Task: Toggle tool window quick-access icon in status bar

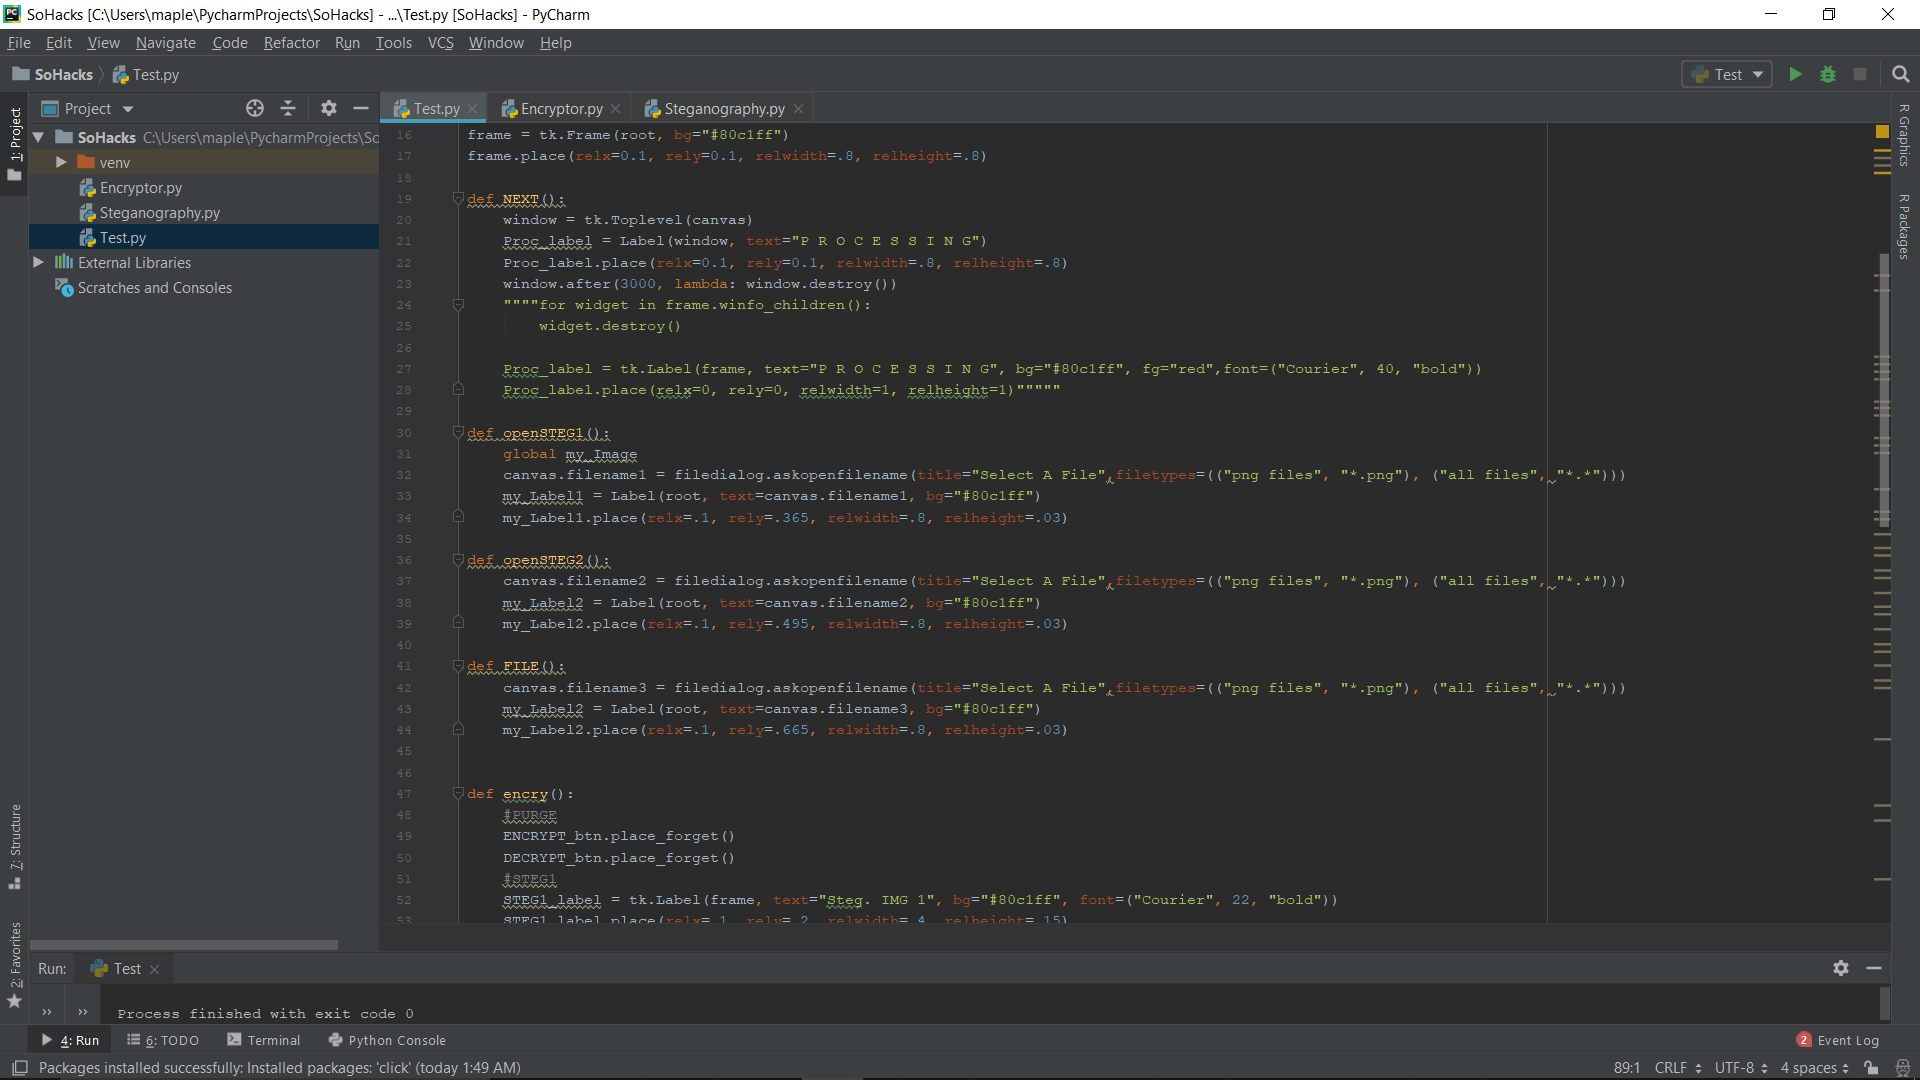Action: (x=19, y=1067)
